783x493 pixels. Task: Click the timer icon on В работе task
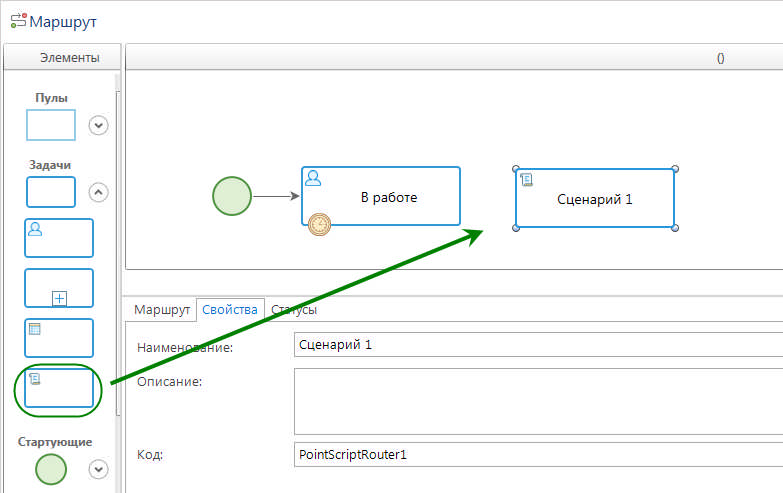tap(318, 225)
